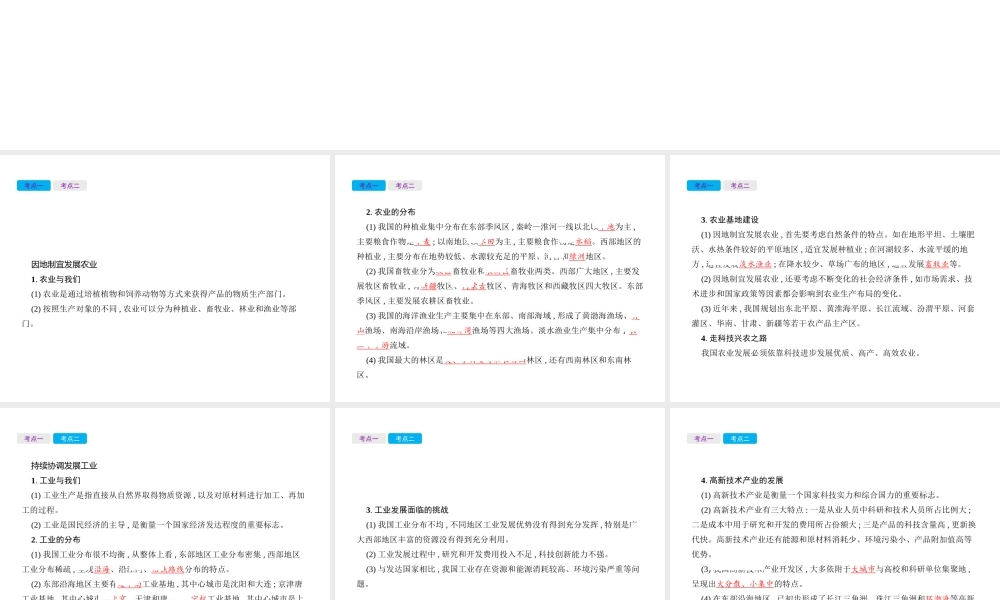Click the heading 3. 农业基地建设
Viewport: 1000px width, 600px height.
click(730, 220)
